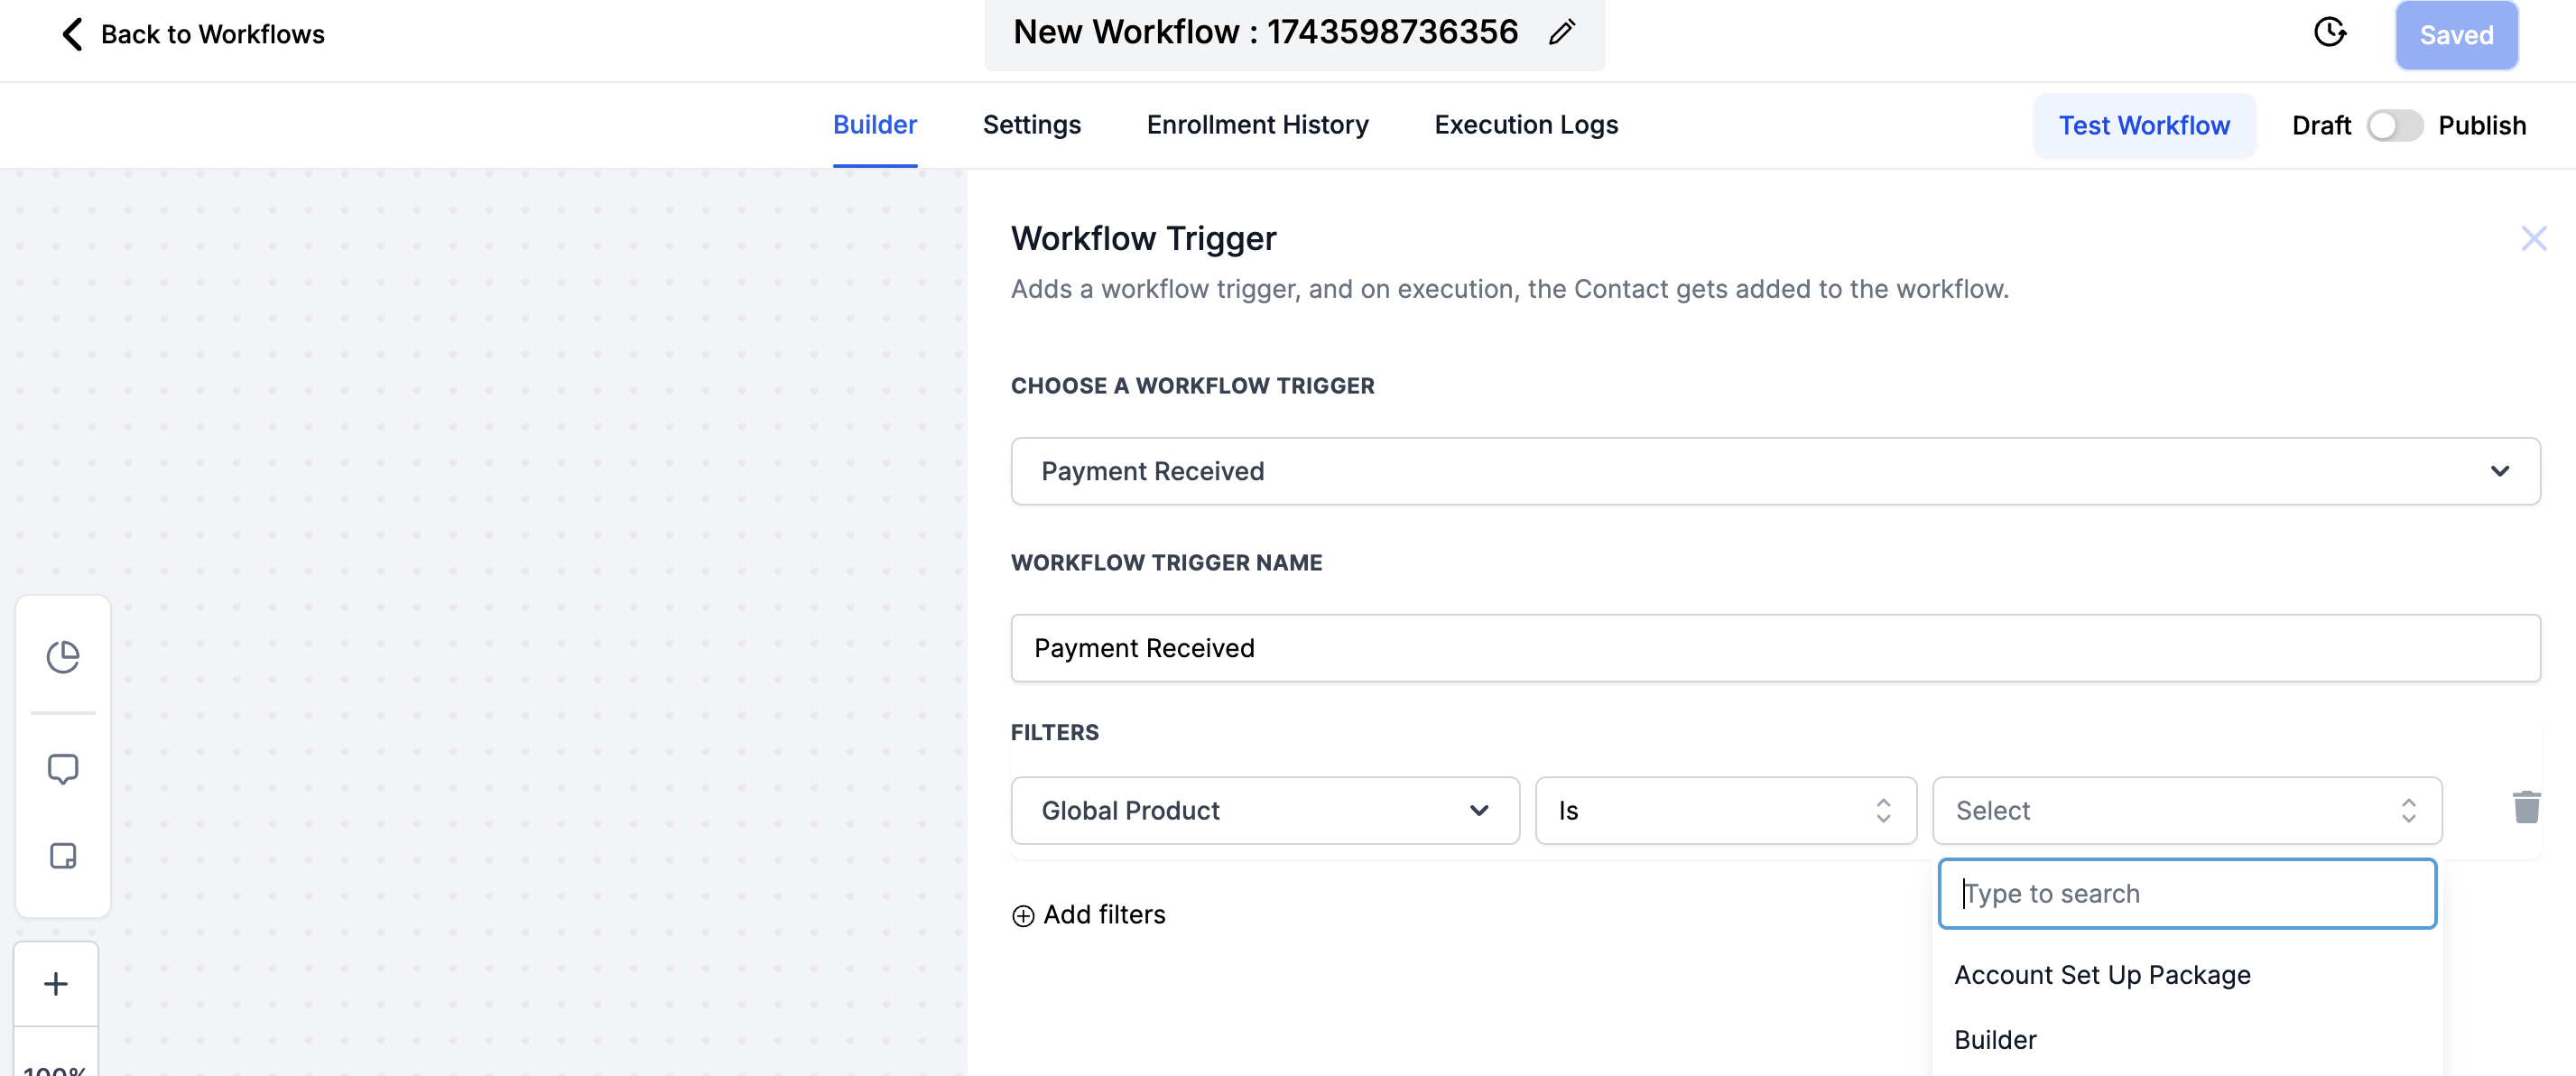This screenshot has height=1076, width=2576.
Task: Click the Test Workflow button
Action: (2143, 126)
